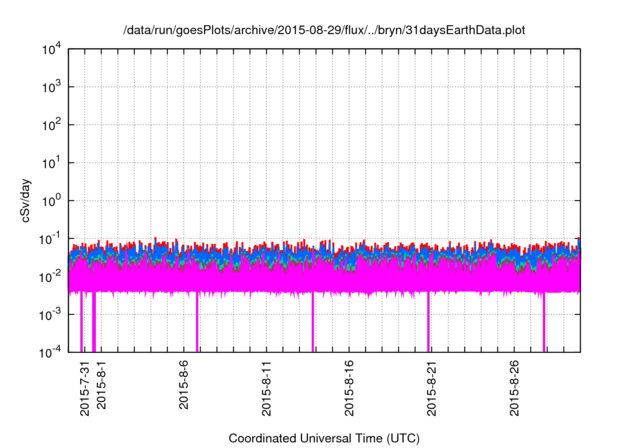Select the y-axis label 10^1
Image resolution: width=640 pixels, height=448 pixels.
51,163
